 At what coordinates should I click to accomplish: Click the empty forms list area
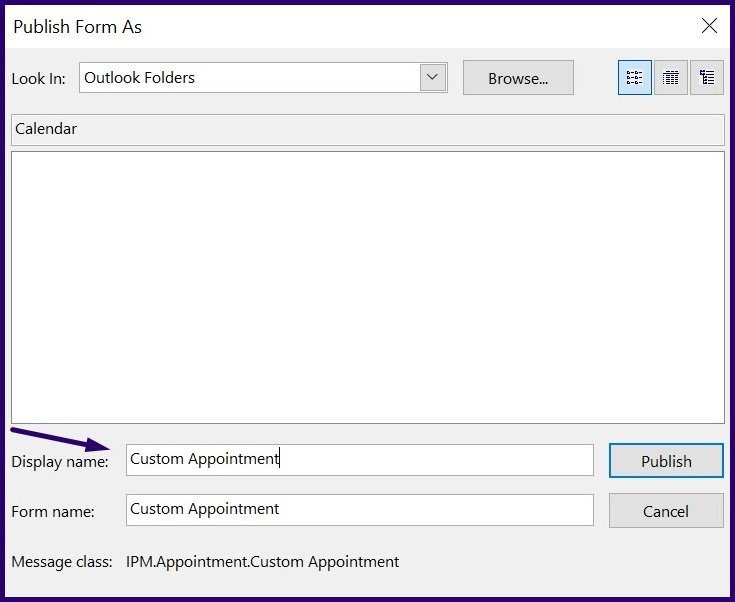coord(368,287)
